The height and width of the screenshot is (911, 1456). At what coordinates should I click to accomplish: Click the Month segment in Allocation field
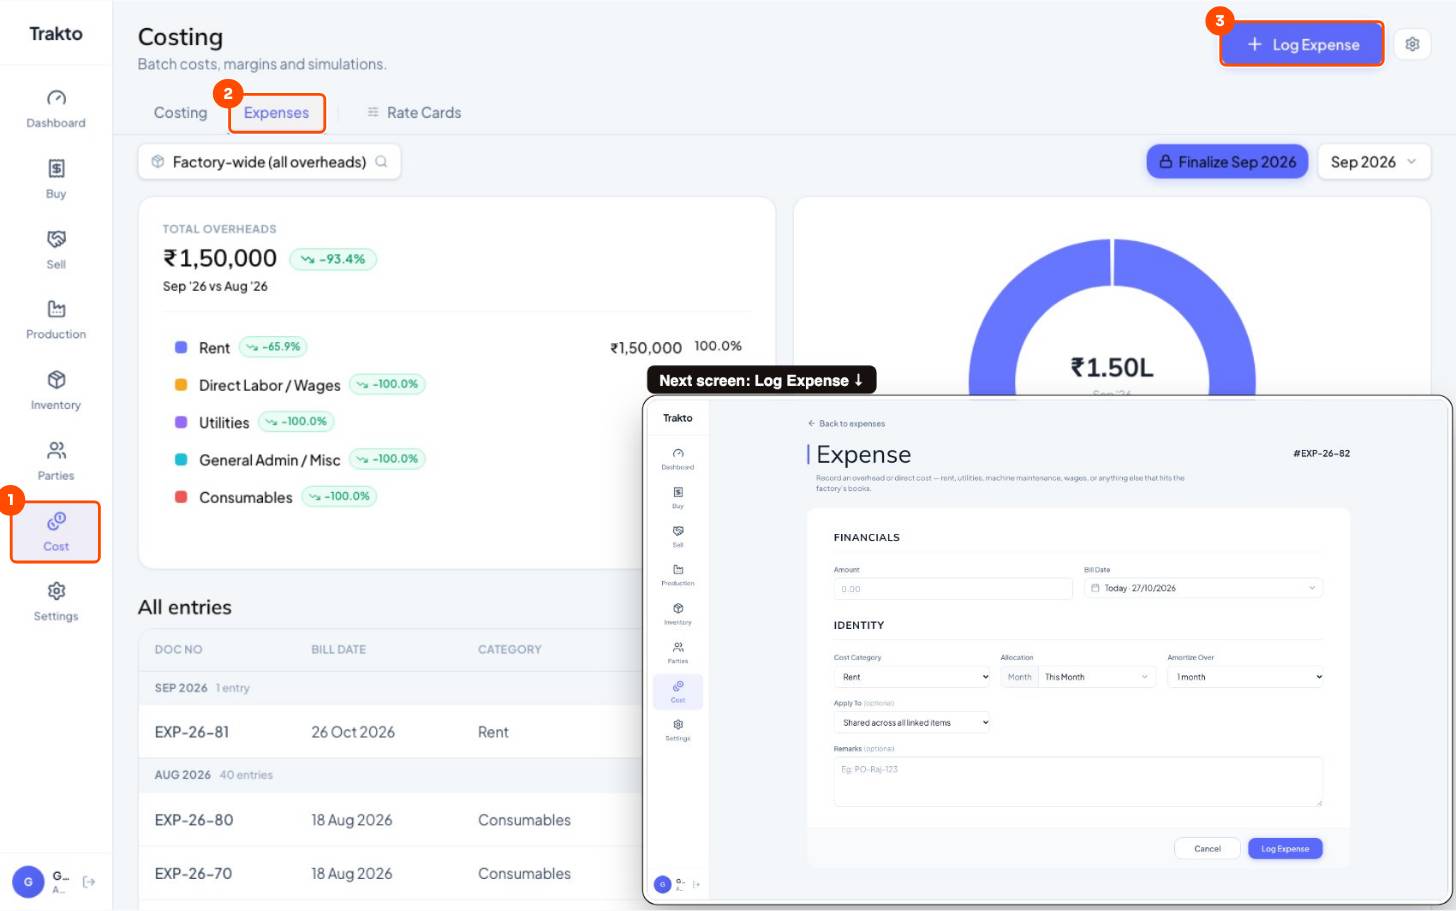(1019, 677)
